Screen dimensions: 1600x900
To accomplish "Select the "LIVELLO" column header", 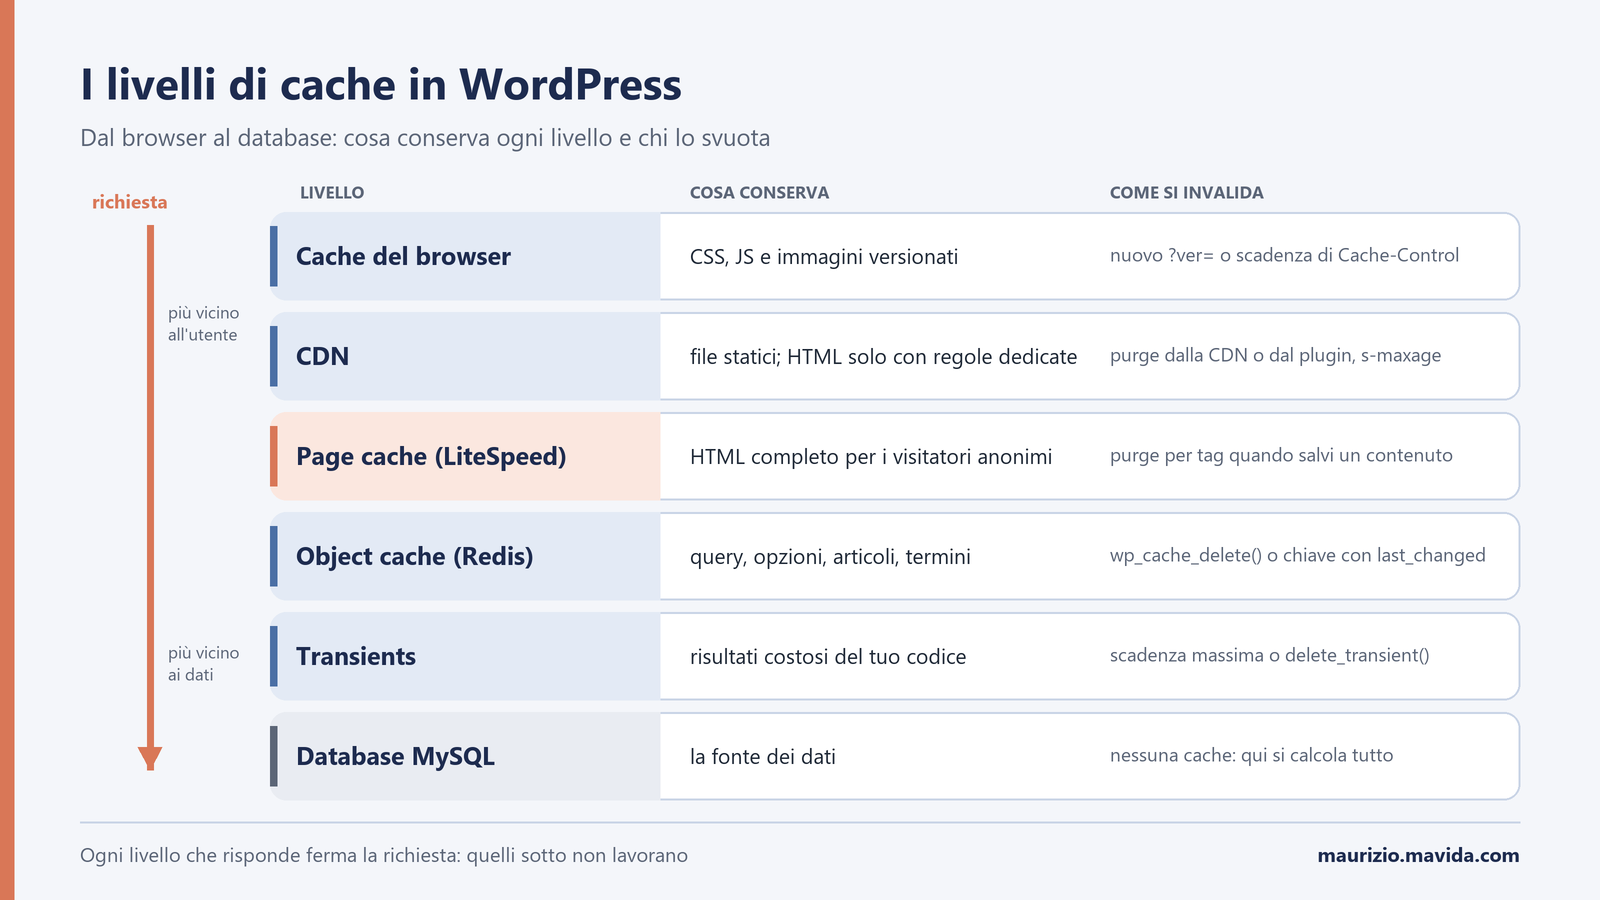I will pos(332,193).
